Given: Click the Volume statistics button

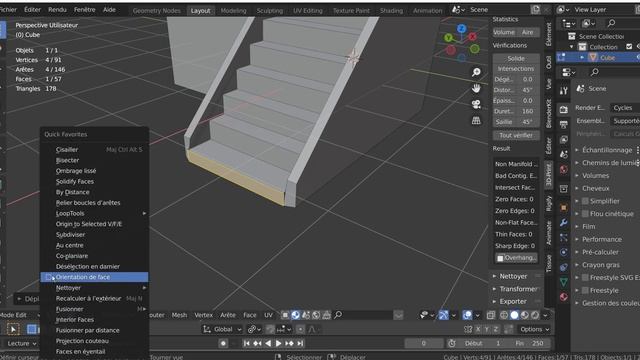Looking at the screenshot, I should (504, 32).
